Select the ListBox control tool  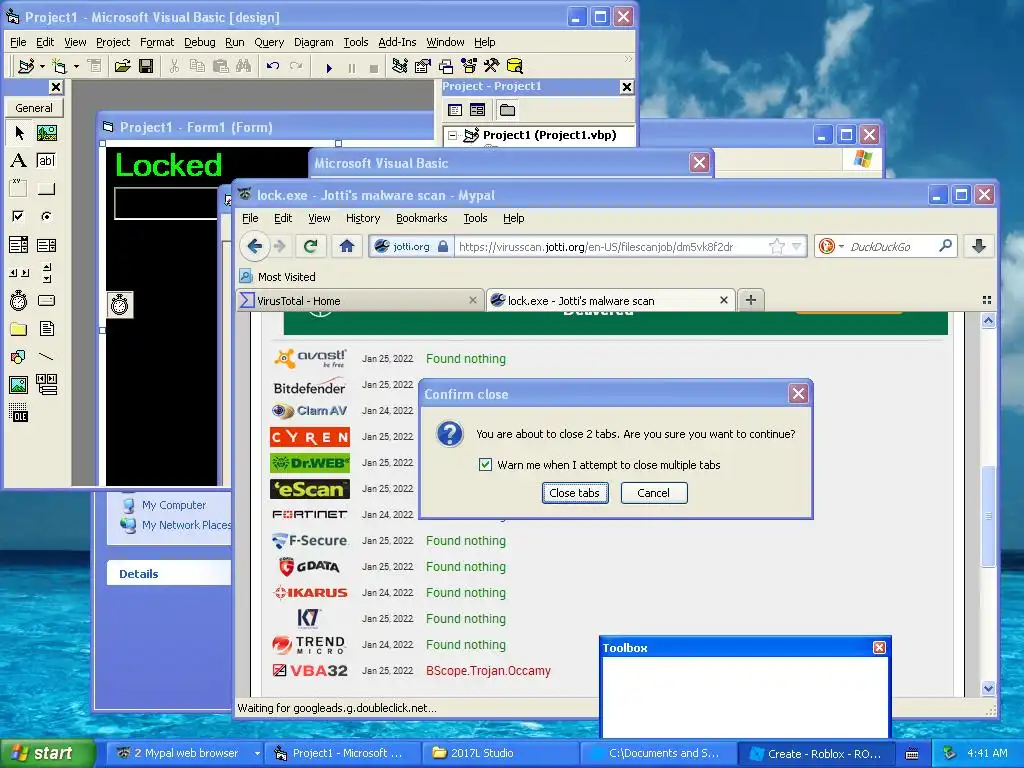point(46,245)
